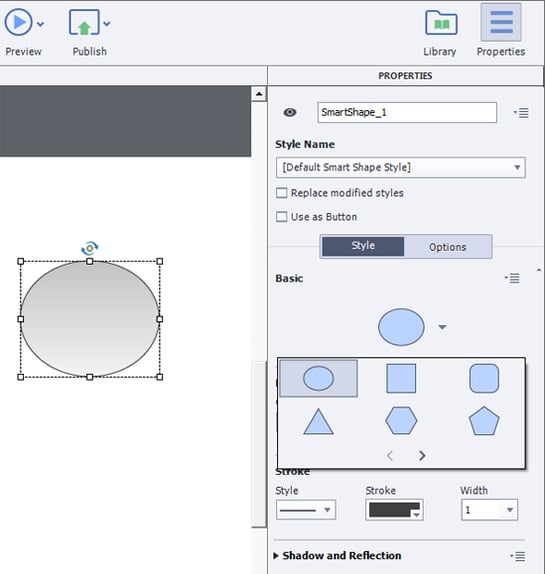Open the Library panel icon
545x574 pixels.
point(441,23)
